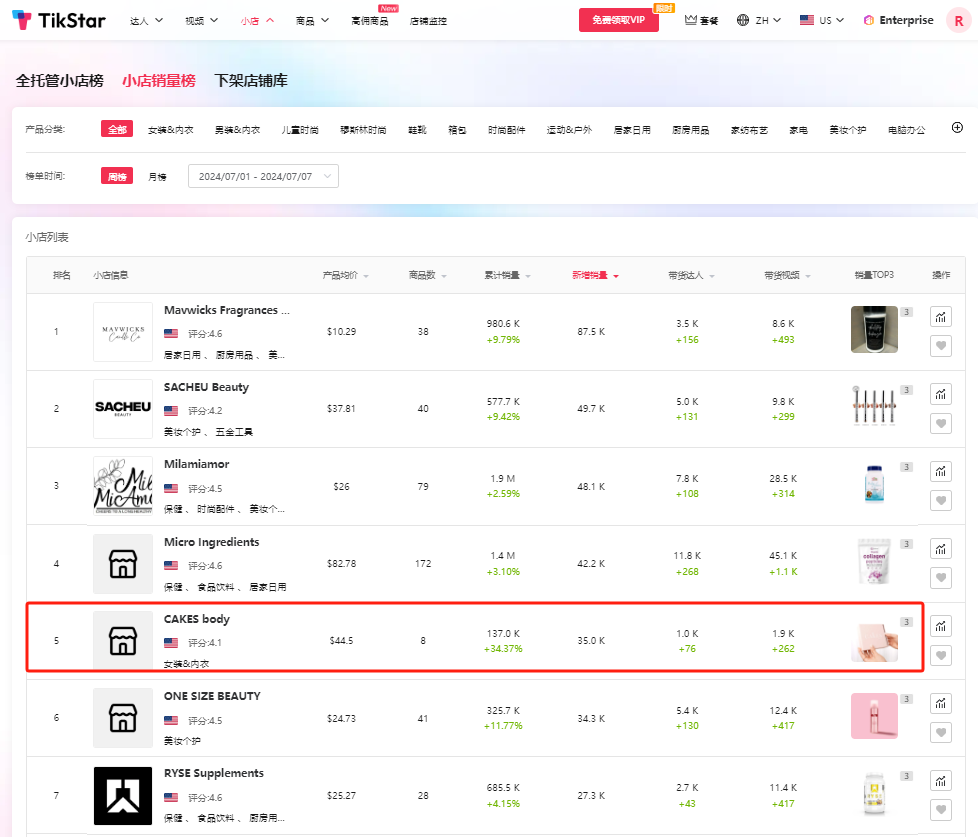Open the 小店 navigation menu
Image resolution: width=978 pixels, height=837 pixels.
[x=257, y=21]
